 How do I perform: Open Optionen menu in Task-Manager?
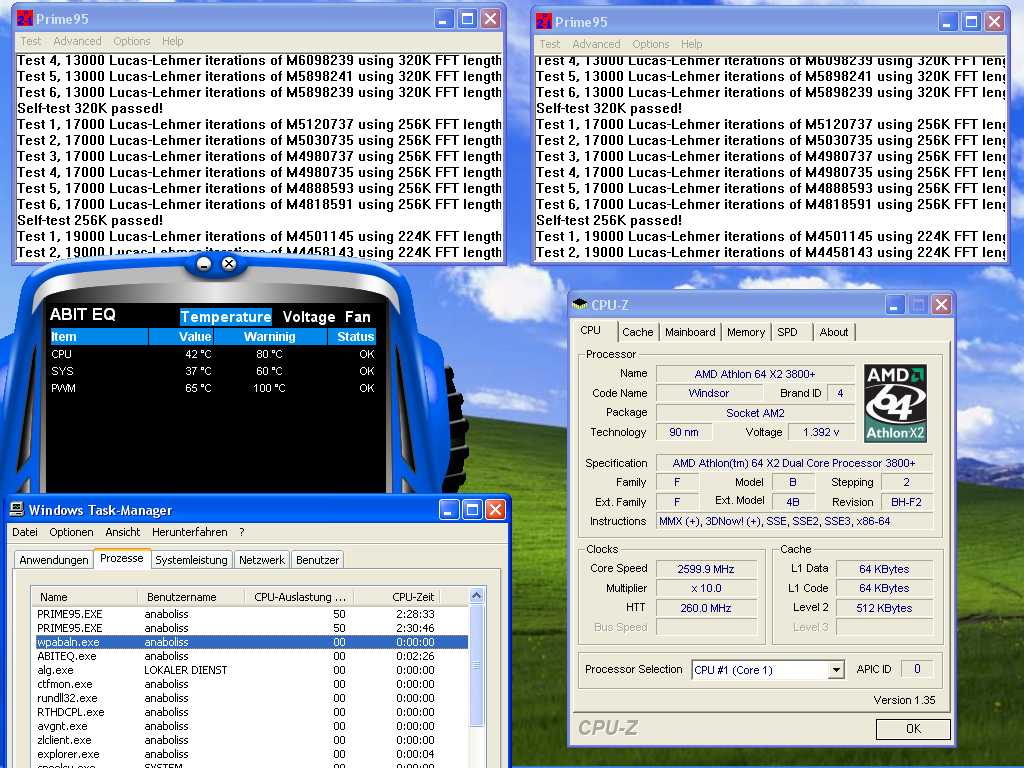coord(71,532)
